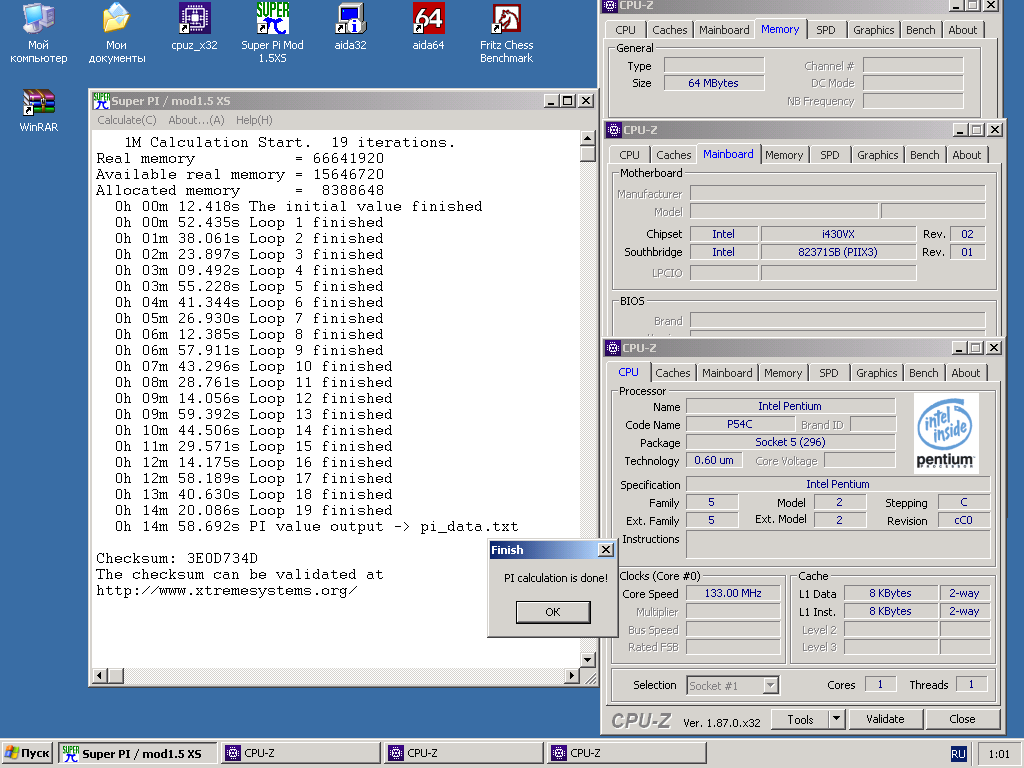Click the Southbridge 82371SB (PIIX3) field
1024x768 pixels.
838,252
